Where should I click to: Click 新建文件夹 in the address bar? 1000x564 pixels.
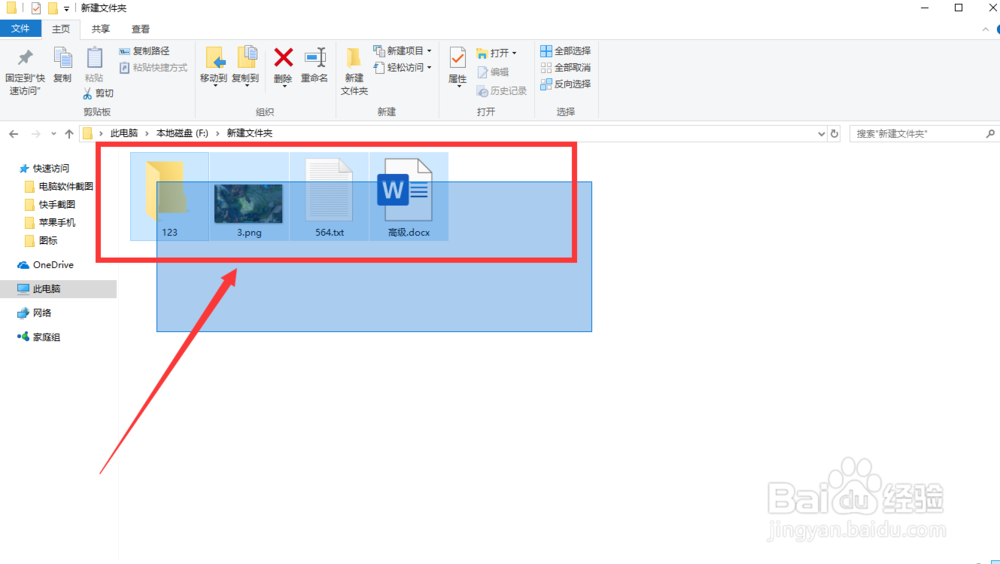click(x=249, y=133)
